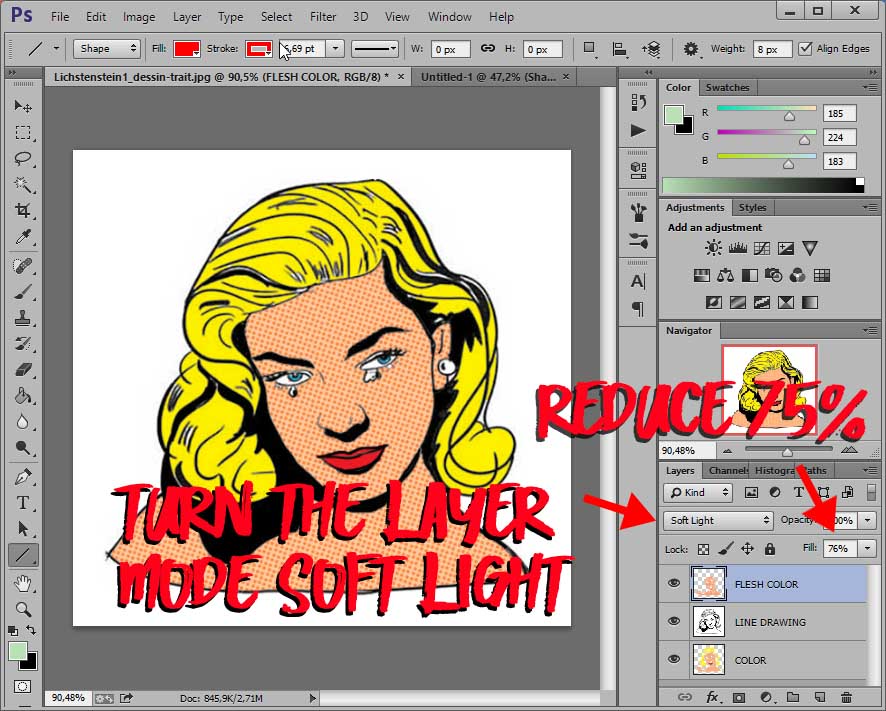This screenshot has height=711, width=886.
Task: Open stroke width dropdown arrow
Action: click(x=335, y=49)
